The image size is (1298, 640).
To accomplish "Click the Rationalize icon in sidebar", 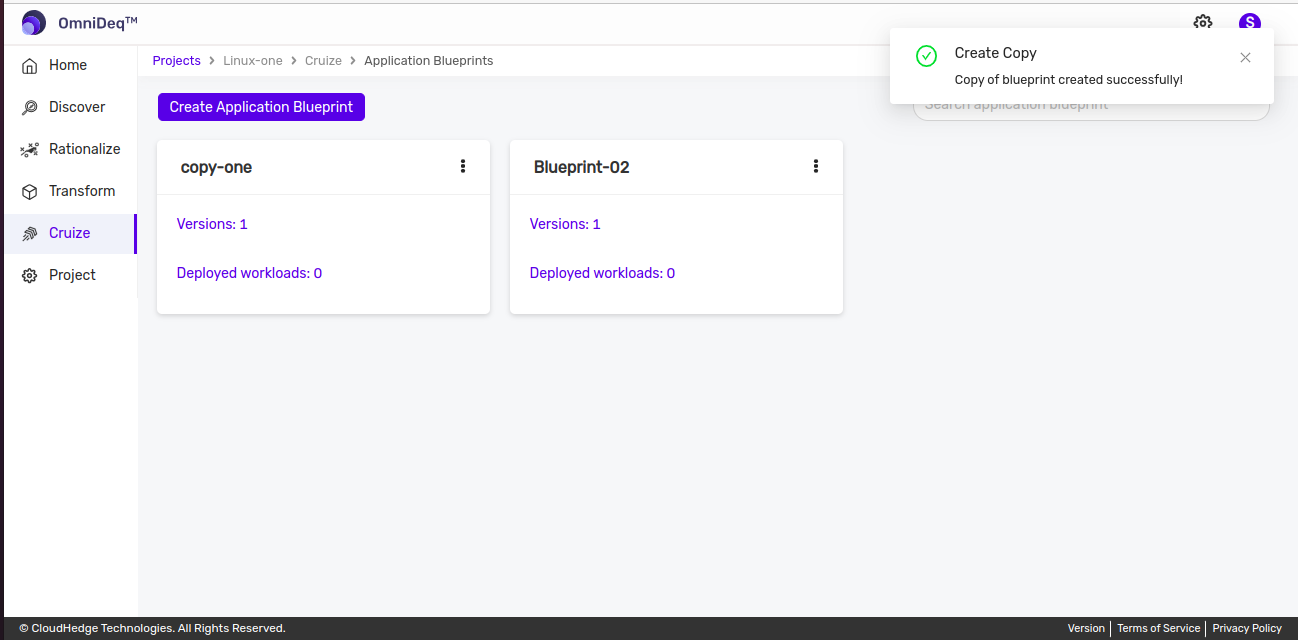I will (30, 149).
